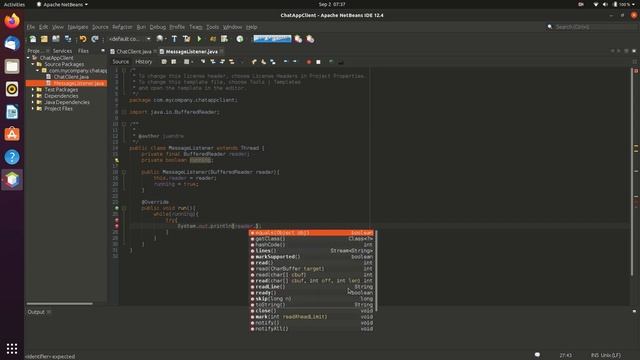Open the Tools menu

[x=212, y=27]
